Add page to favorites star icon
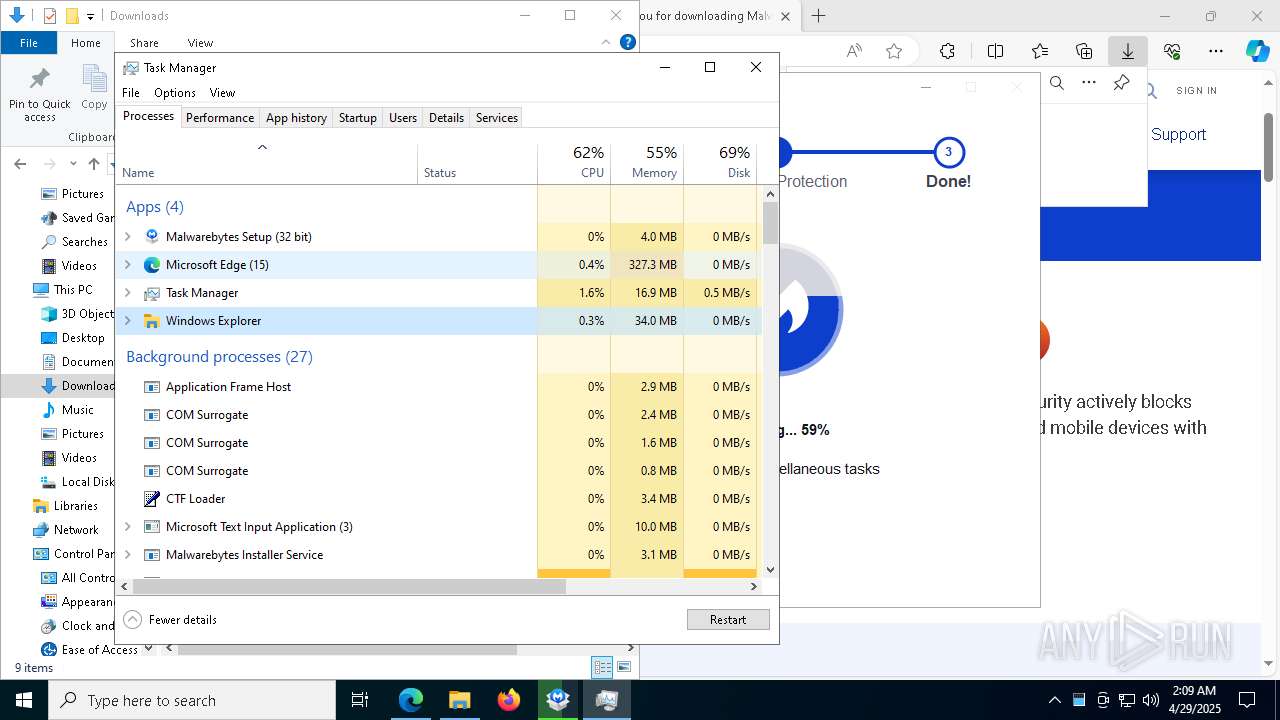1280x720 pixels. pyautogui.click(x=894, y=51)
